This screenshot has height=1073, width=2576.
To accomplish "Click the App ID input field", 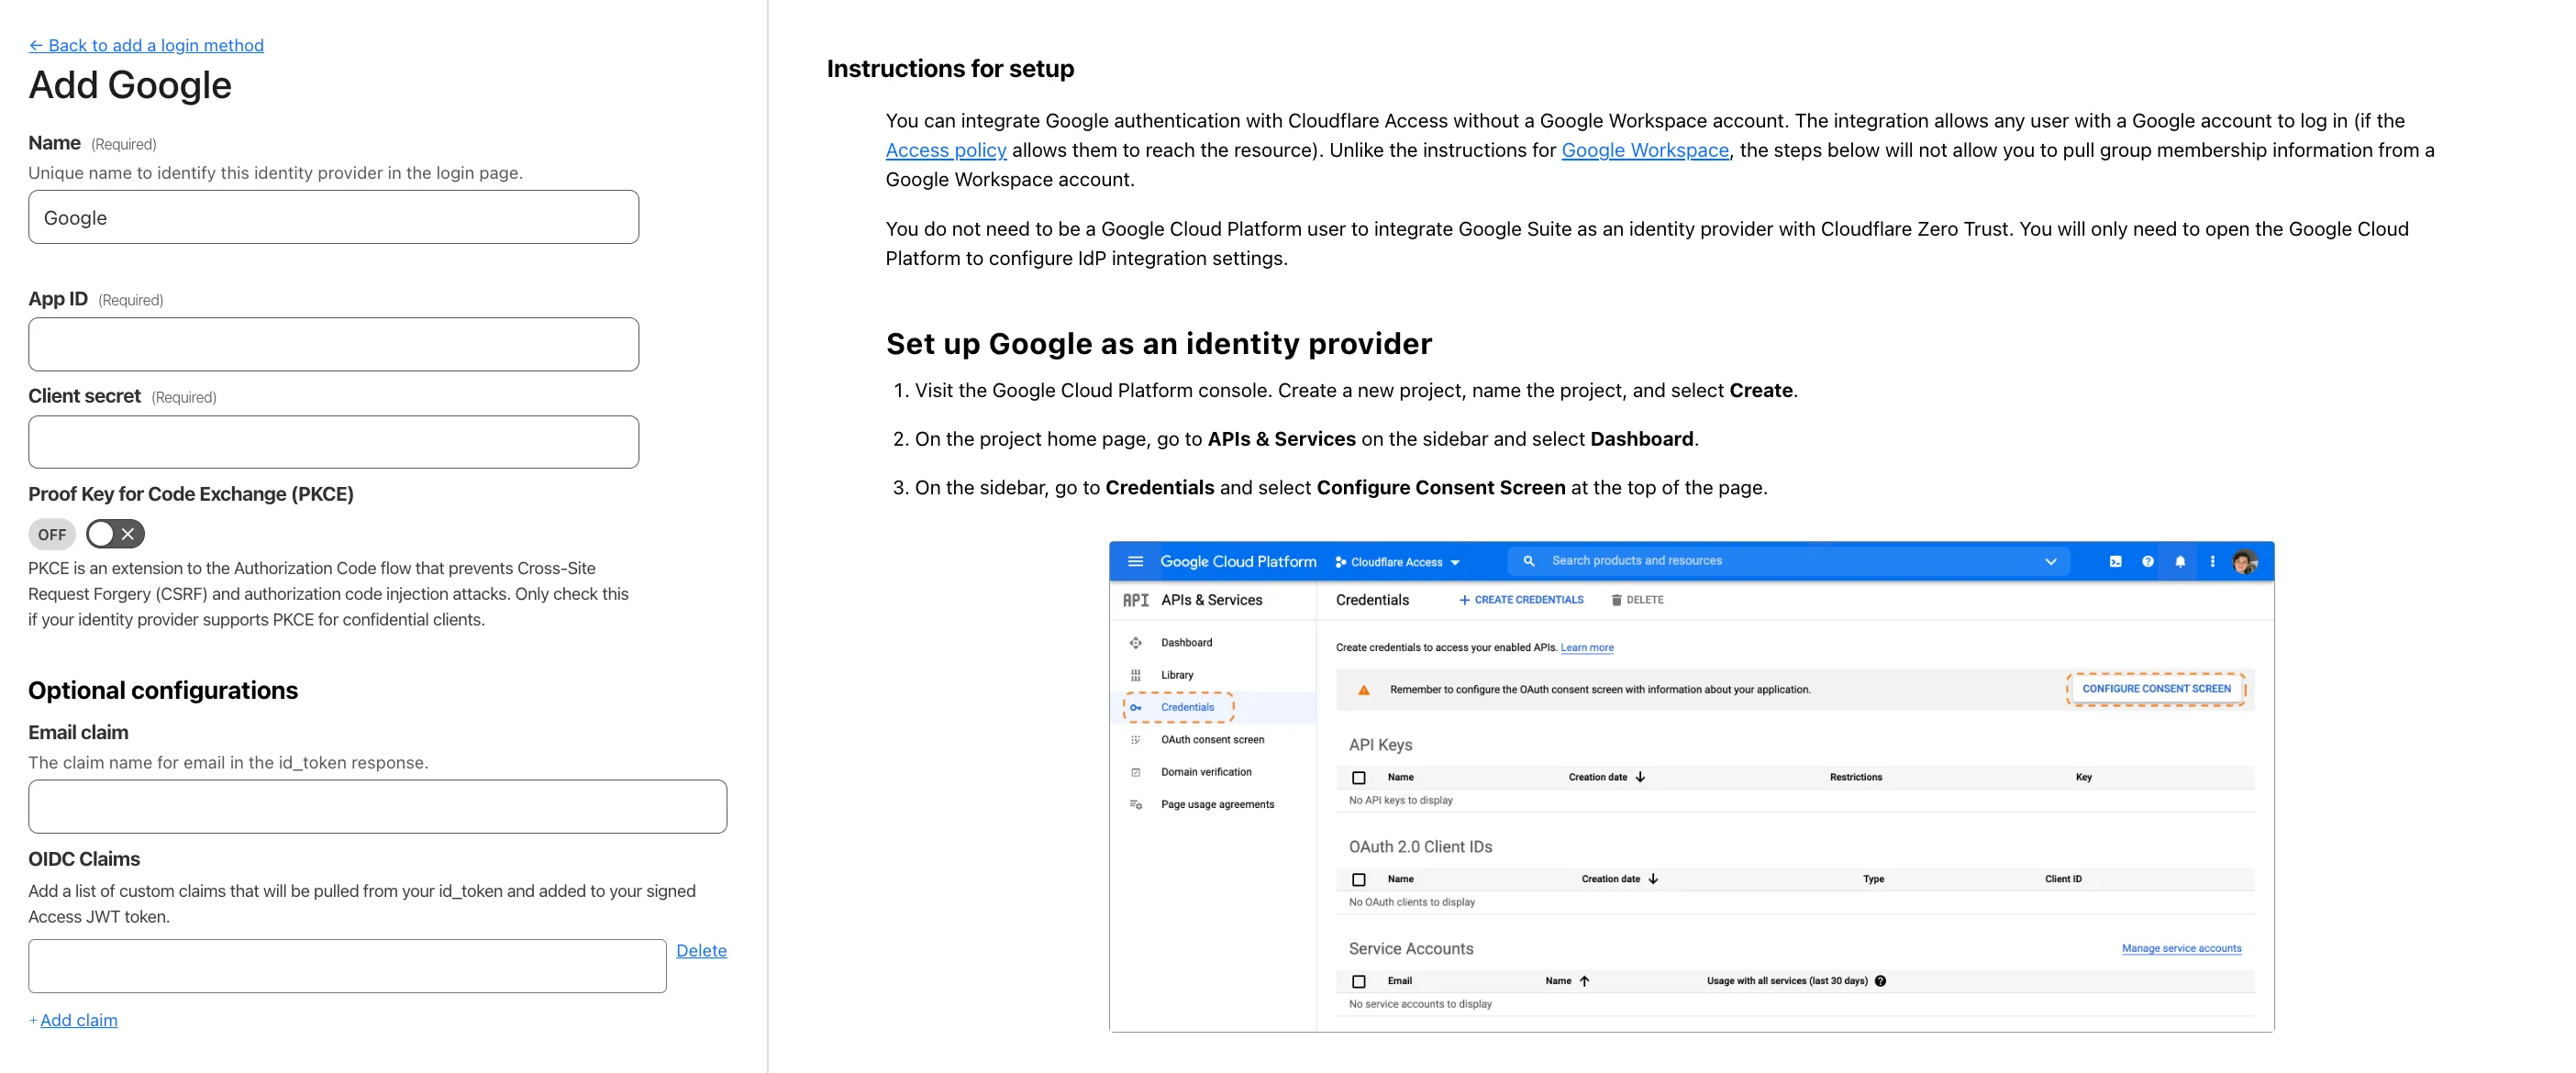I will (333, 344).
